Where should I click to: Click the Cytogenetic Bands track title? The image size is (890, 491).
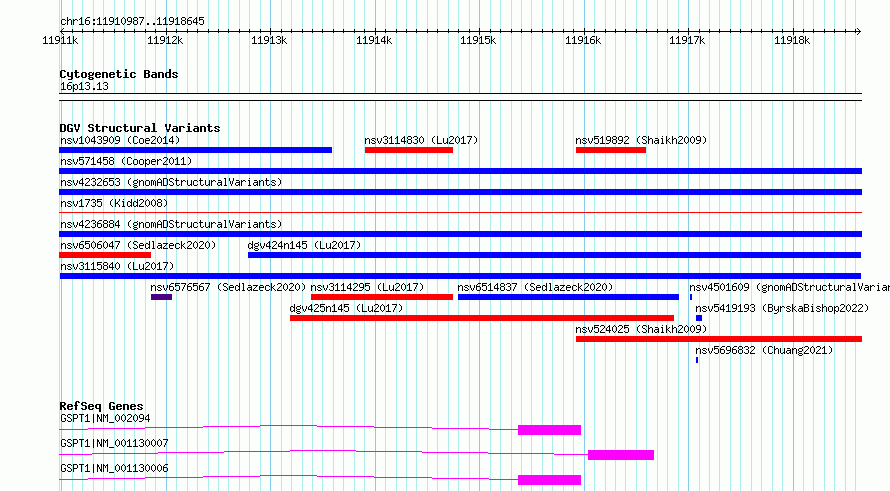(119, 74)
